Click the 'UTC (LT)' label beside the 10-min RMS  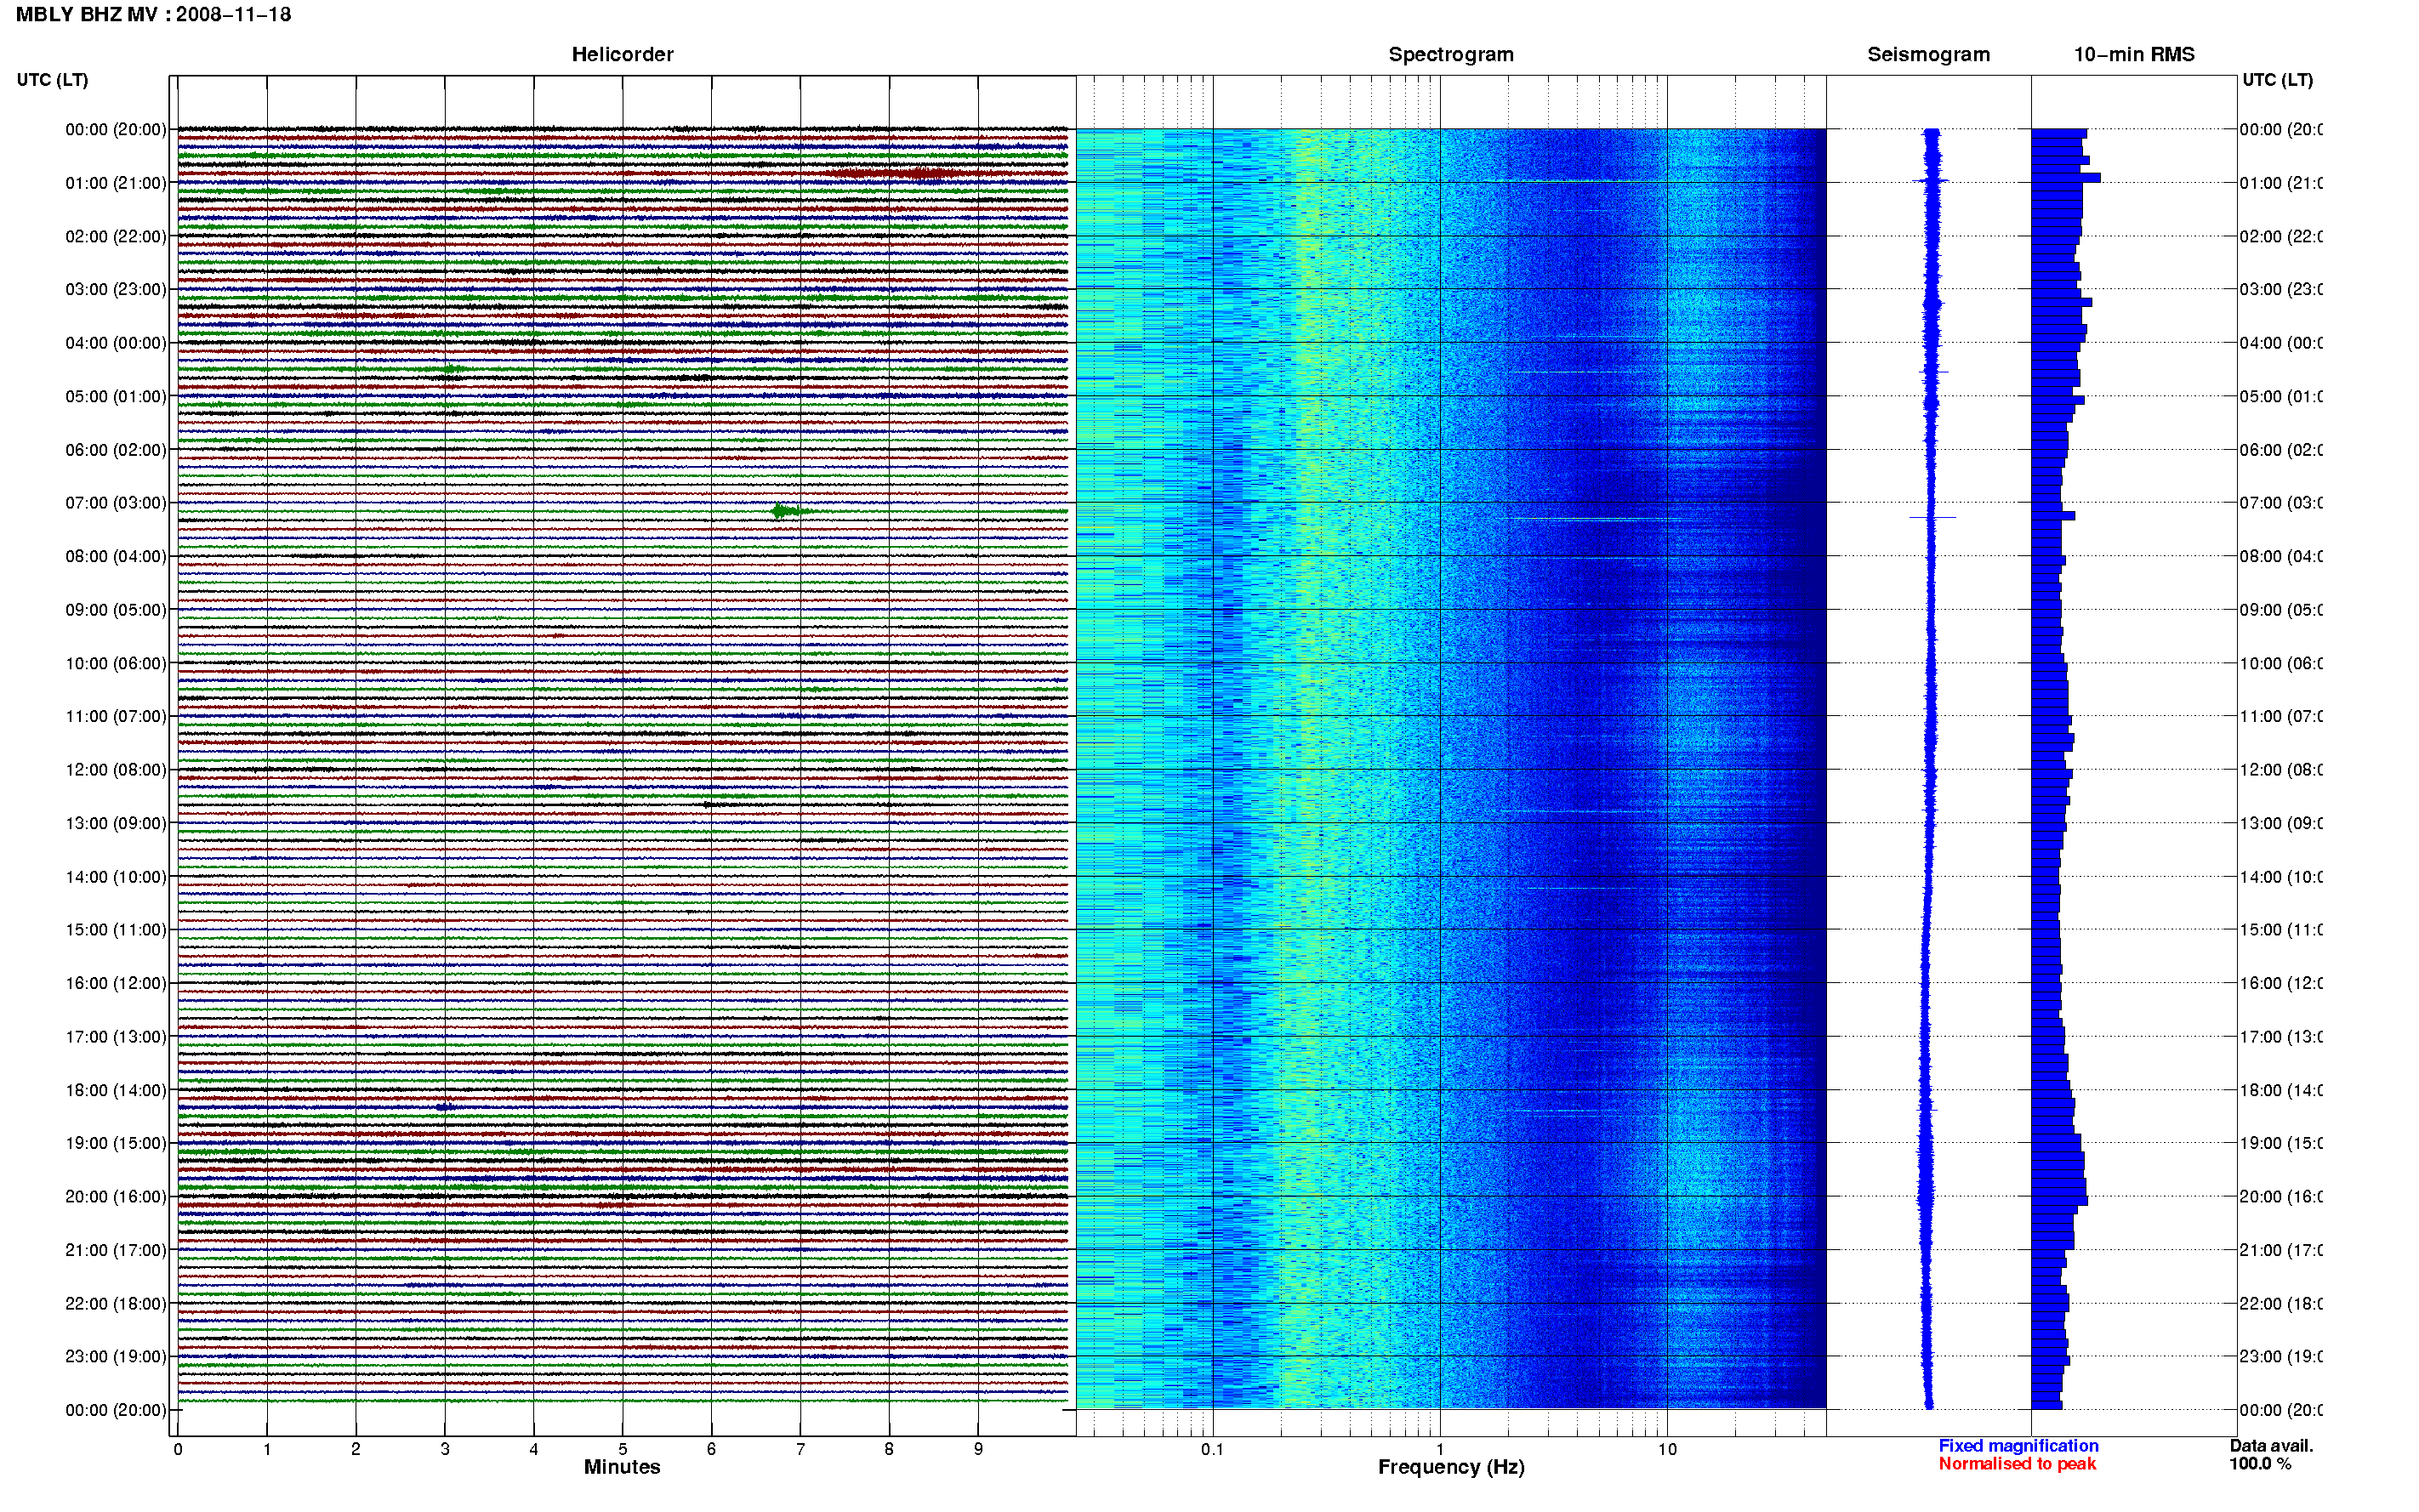click(x=2277, y=80)
